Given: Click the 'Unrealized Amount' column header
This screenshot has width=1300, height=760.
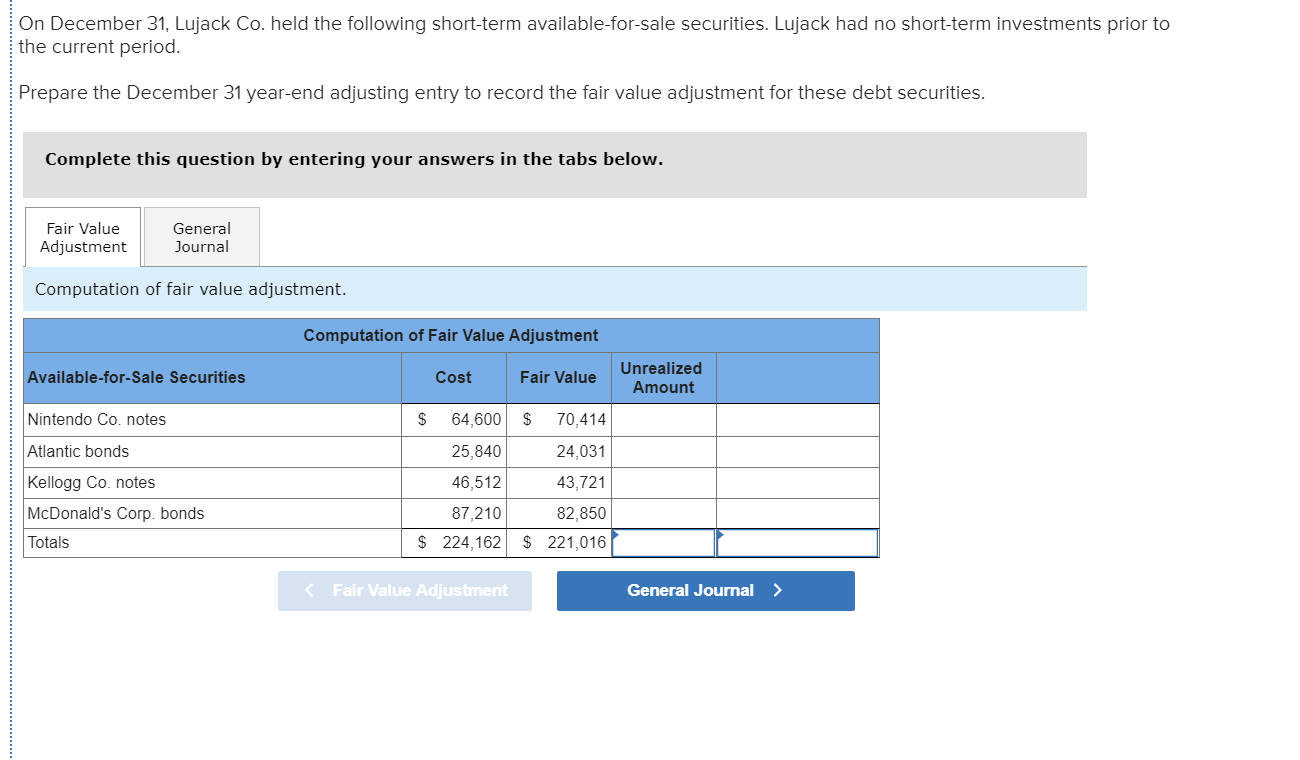Looking at the screenshot, I should 662,378.
